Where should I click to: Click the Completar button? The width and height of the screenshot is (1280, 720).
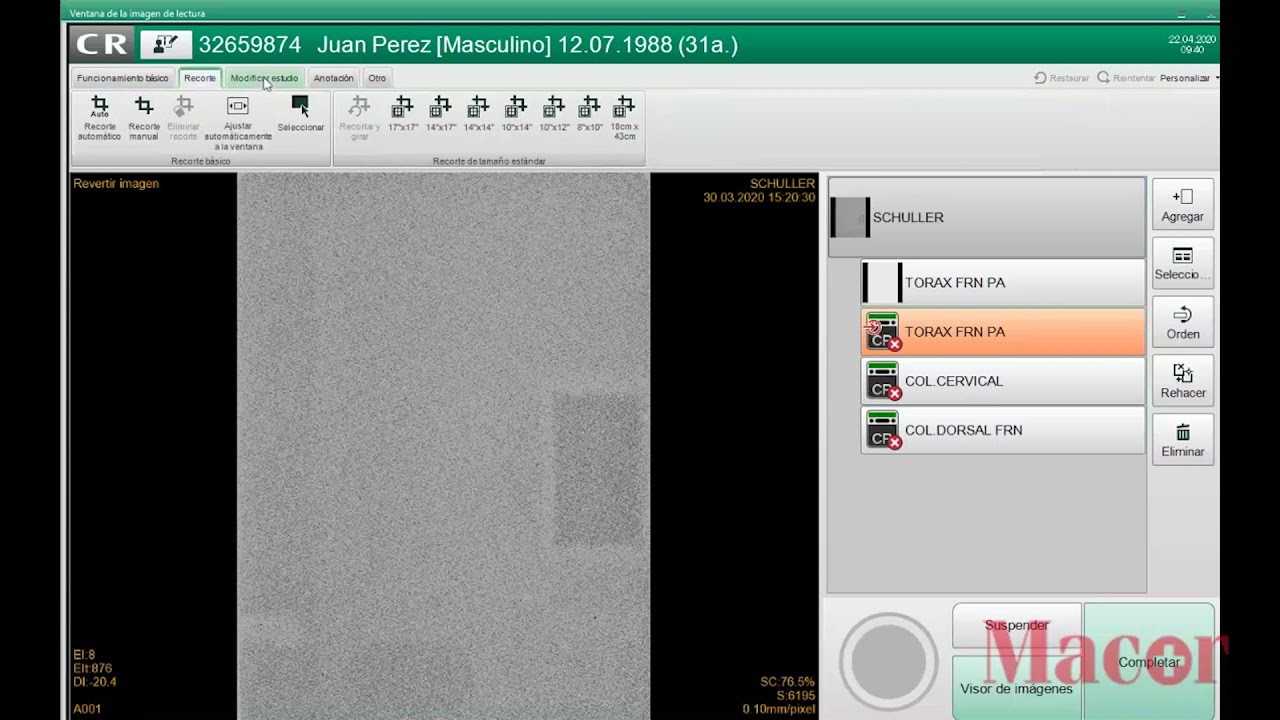(1149, 662)
